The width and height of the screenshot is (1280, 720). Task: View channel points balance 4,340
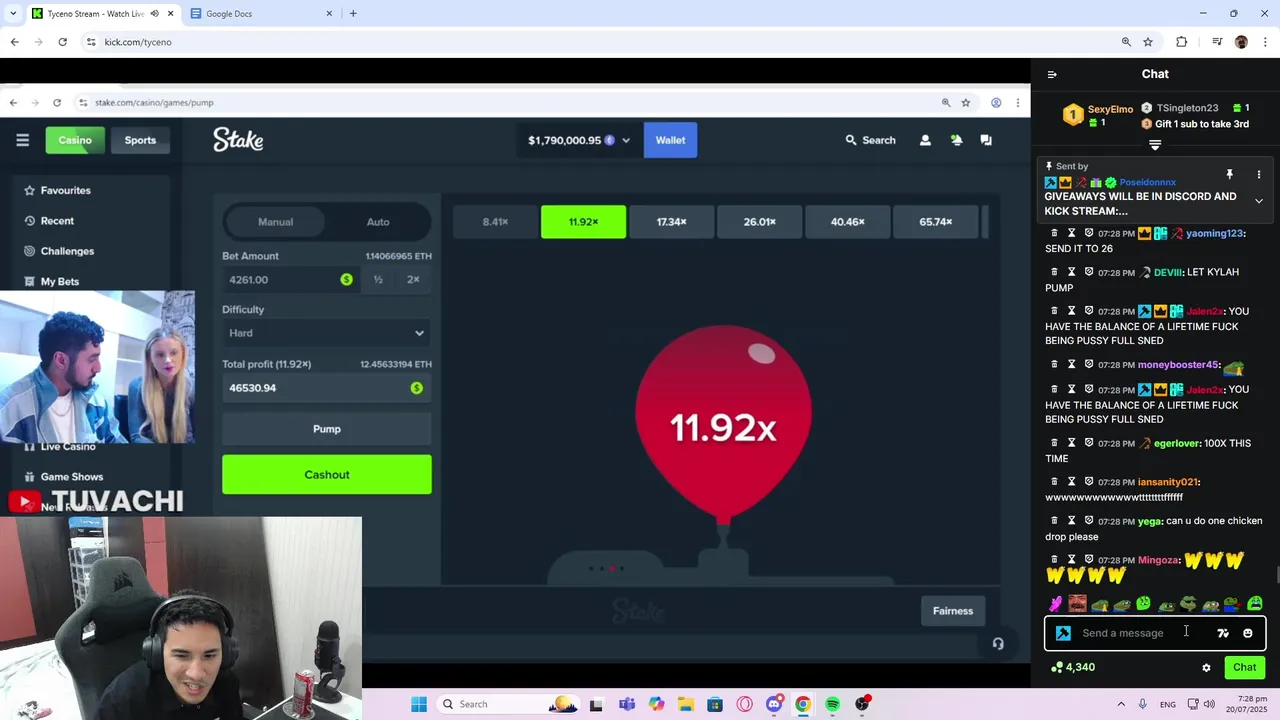click(x=1073, y=667)
